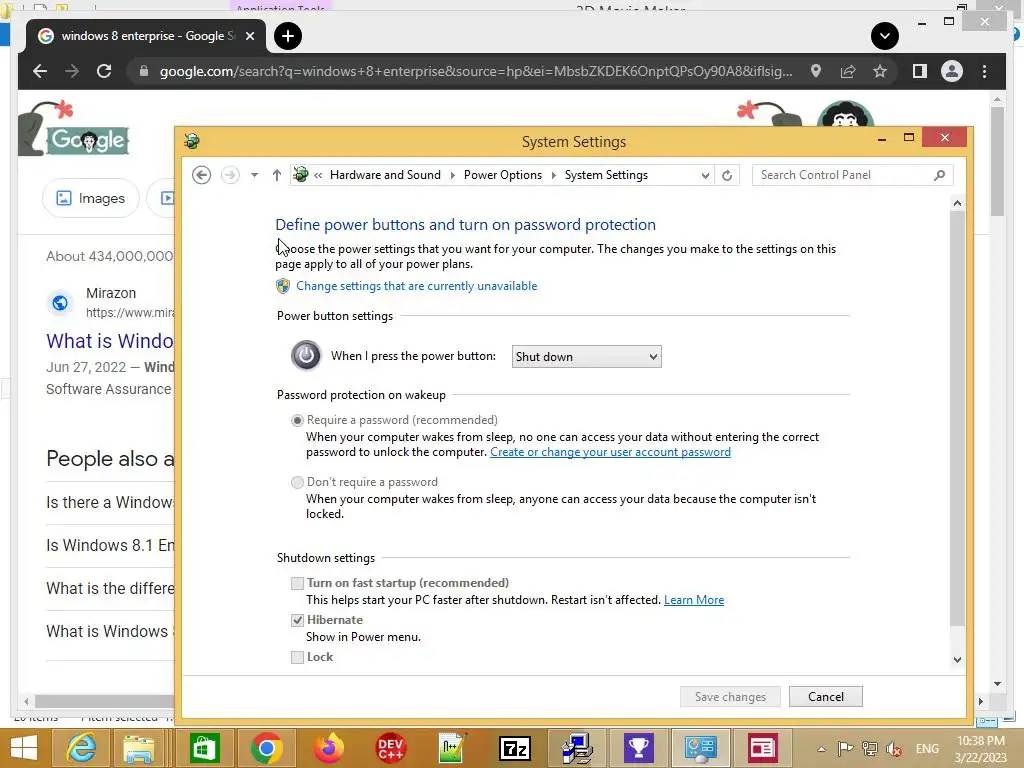Click the muted volume tray icon
Screen dimensions: 1024x768
point(894,749)
